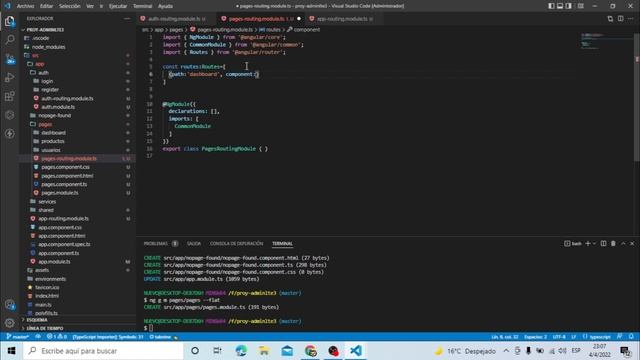The height and width of the screenshot is (360, 640).
Task: Open File Explorer from taskbar
Action: pos(264,351)
